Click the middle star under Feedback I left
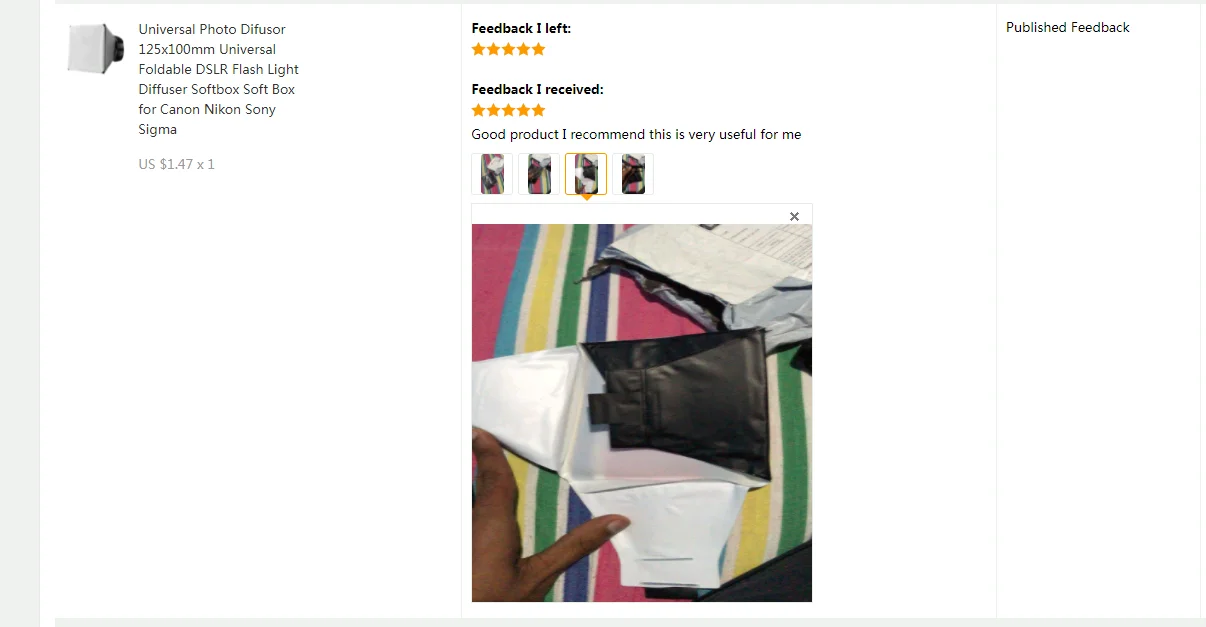The image size is (1206, 627). pyautogui.click(x=509, y=49)
